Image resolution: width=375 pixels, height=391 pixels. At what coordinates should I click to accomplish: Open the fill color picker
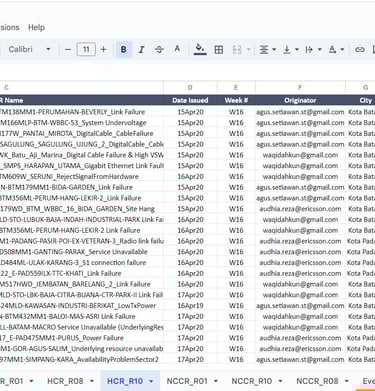tap(200, 49)
